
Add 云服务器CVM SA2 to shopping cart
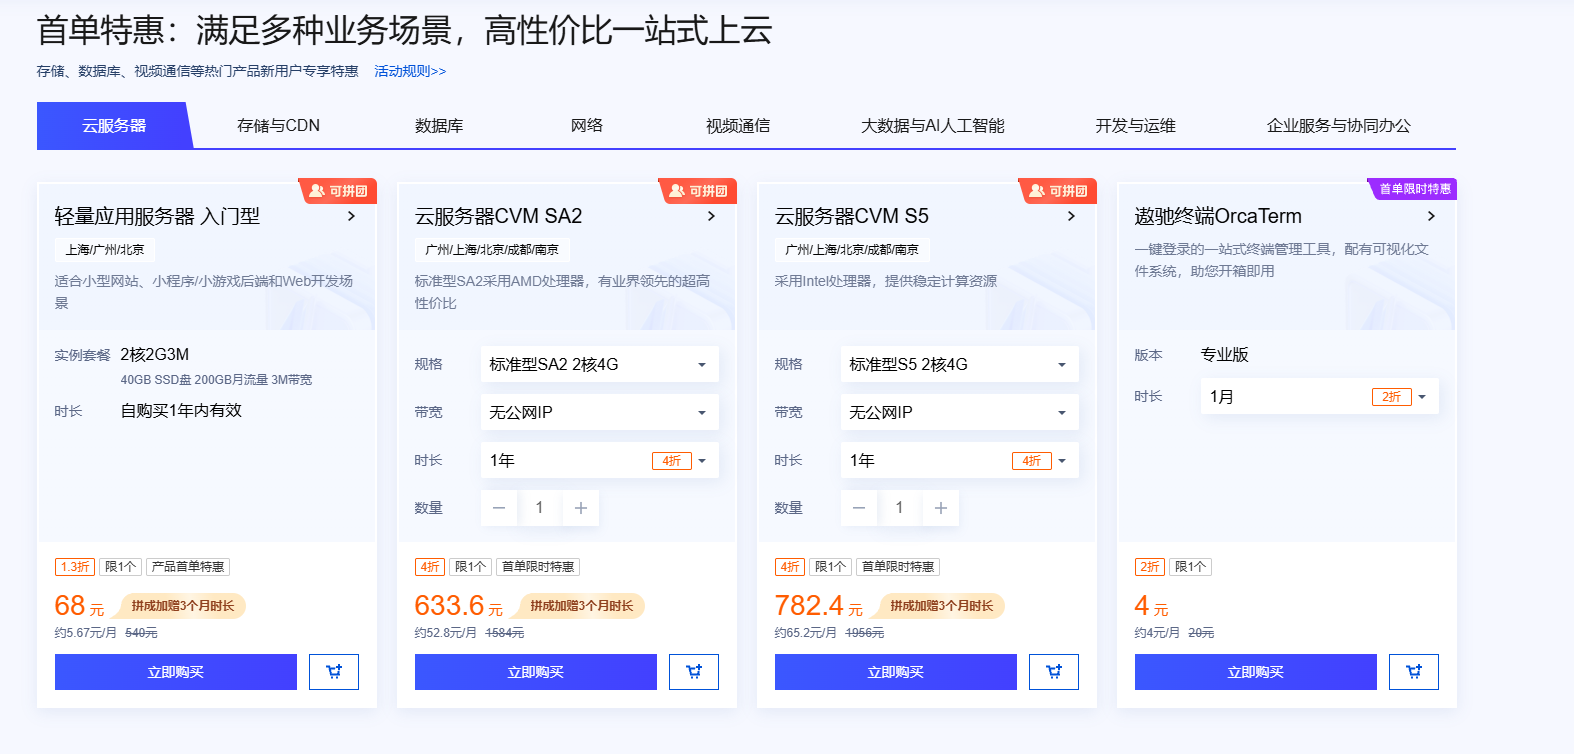694,672
